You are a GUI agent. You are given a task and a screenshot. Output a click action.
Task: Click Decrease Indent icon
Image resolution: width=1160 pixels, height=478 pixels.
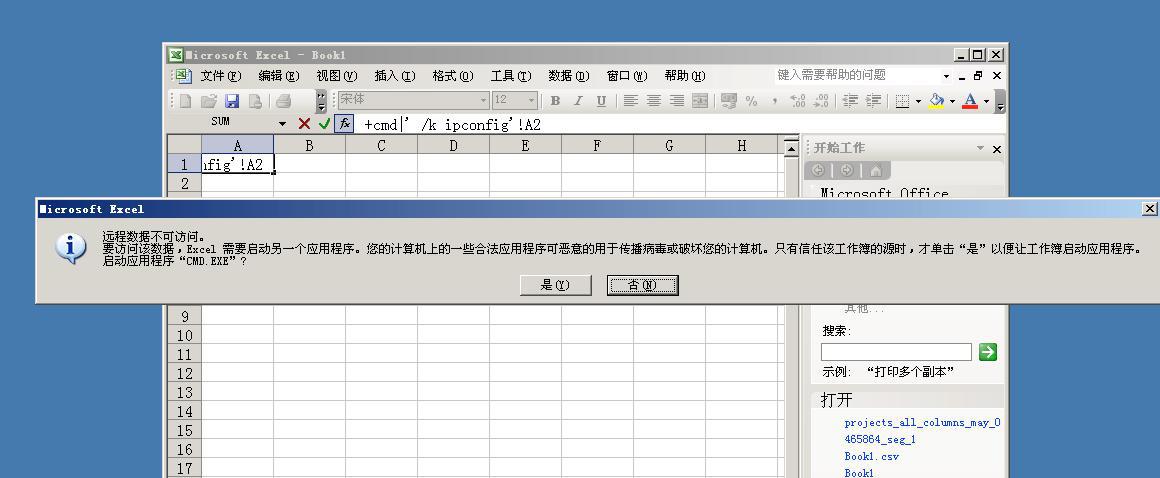click(x=851, y=101)
